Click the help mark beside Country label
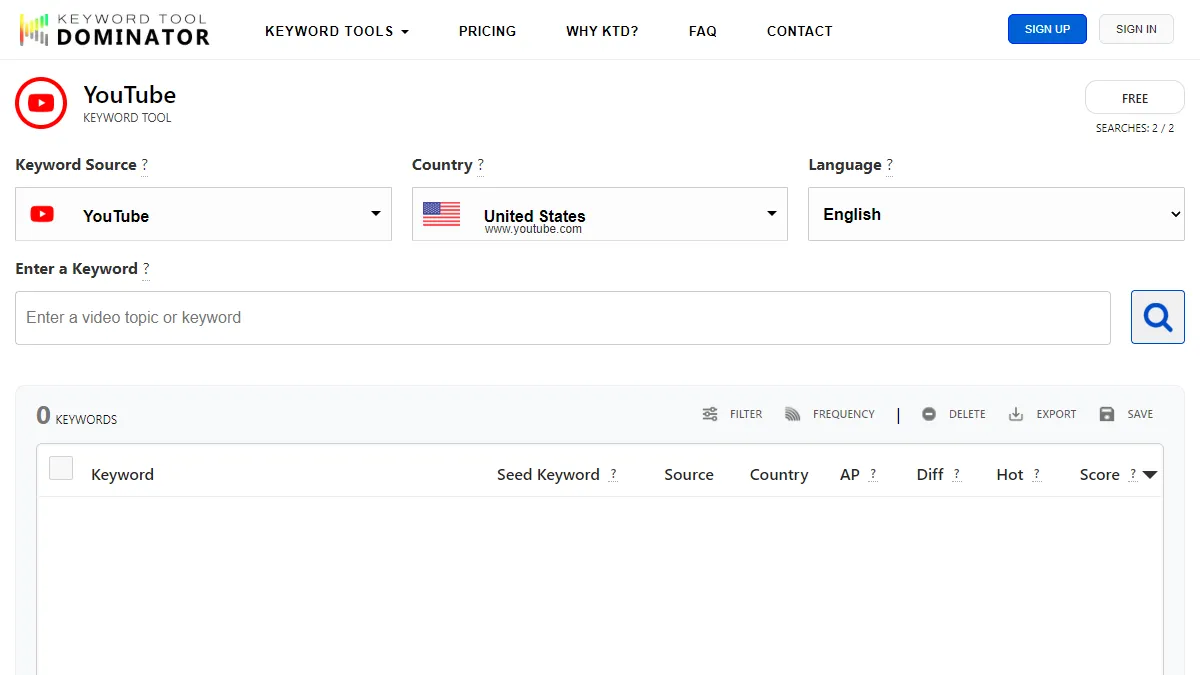The height and width of the screenshot is (675, 1200). coord(480,165)
